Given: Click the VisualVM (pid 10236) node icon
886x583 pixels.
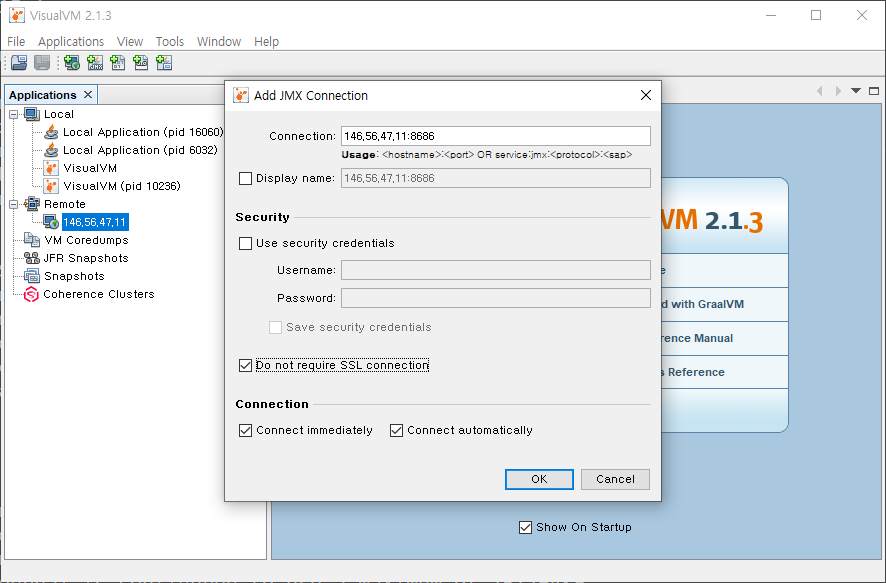Looking at the screenshot, I should 51,186.
